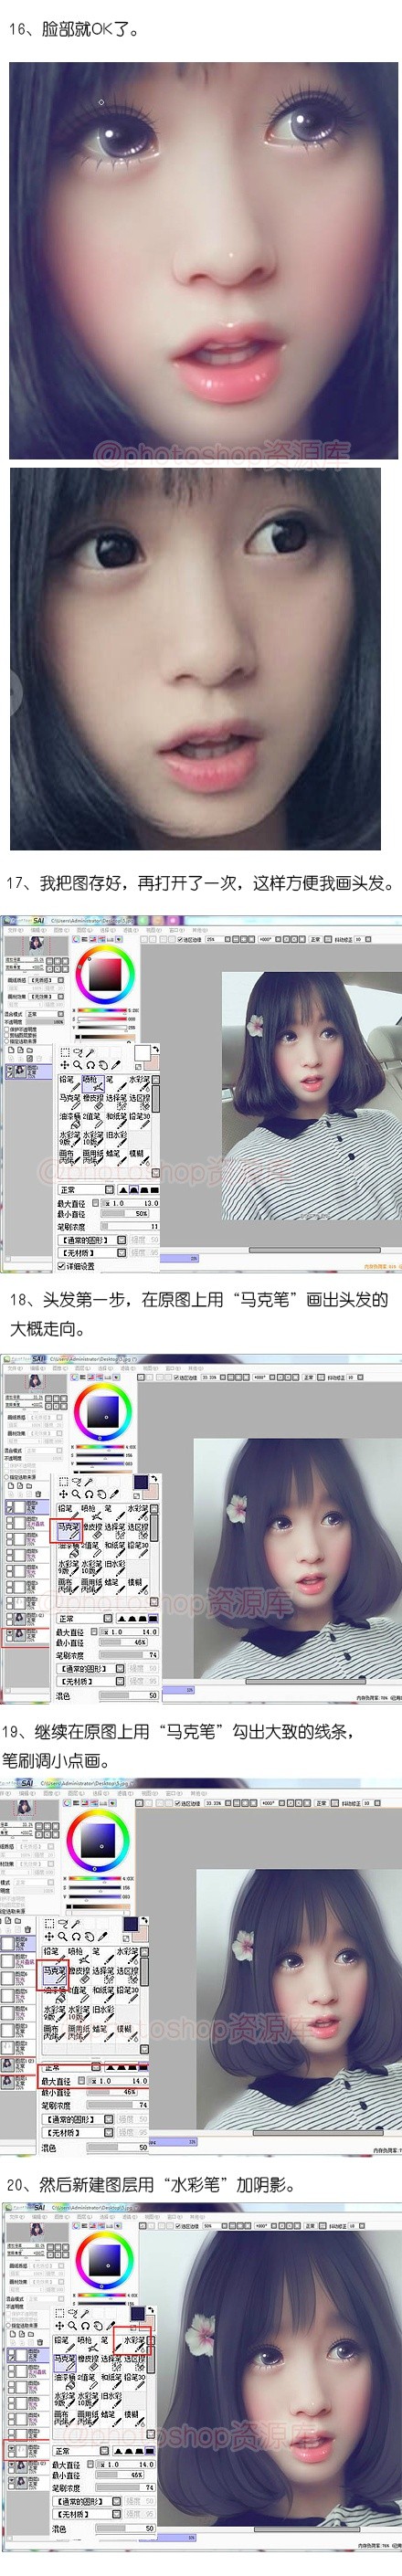Click the step 16 edited face image
Viewport: 402px width, 2576px height.
click(204, 261)
